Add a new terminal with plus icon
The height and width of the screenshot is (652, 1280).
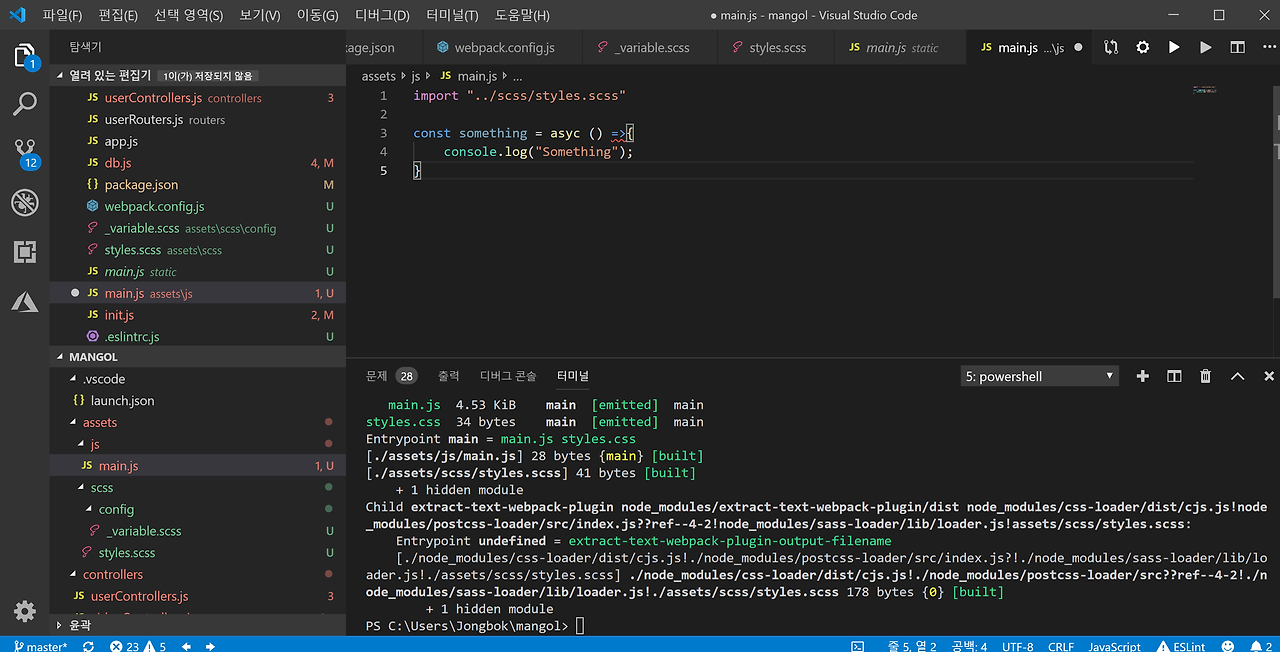1143,376
